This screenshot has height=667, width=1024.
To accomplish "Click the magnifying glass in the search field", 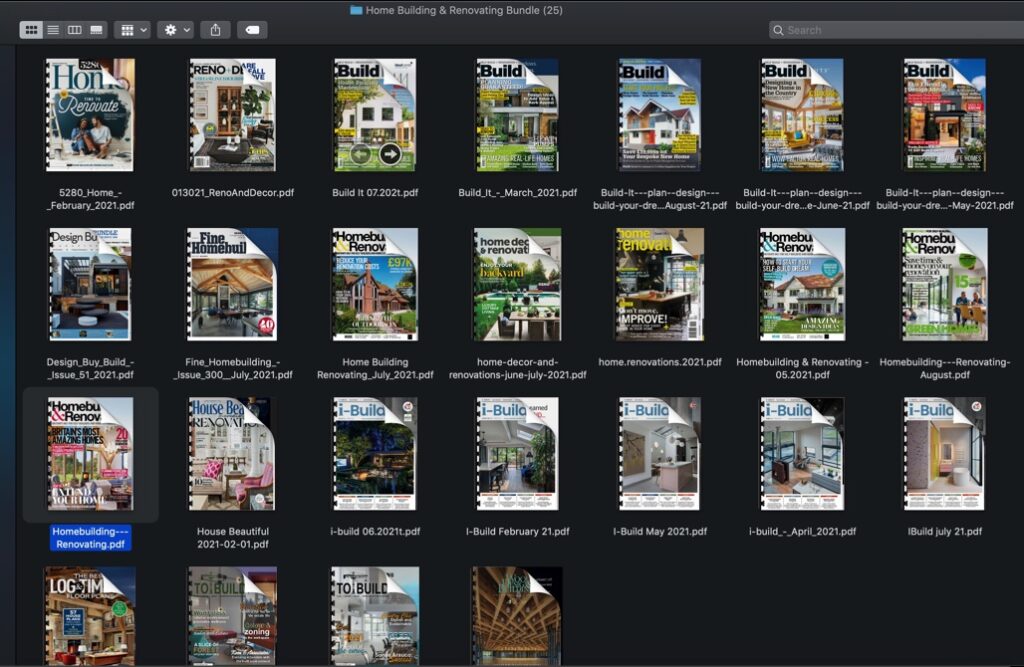I will [x=778, y=30].
